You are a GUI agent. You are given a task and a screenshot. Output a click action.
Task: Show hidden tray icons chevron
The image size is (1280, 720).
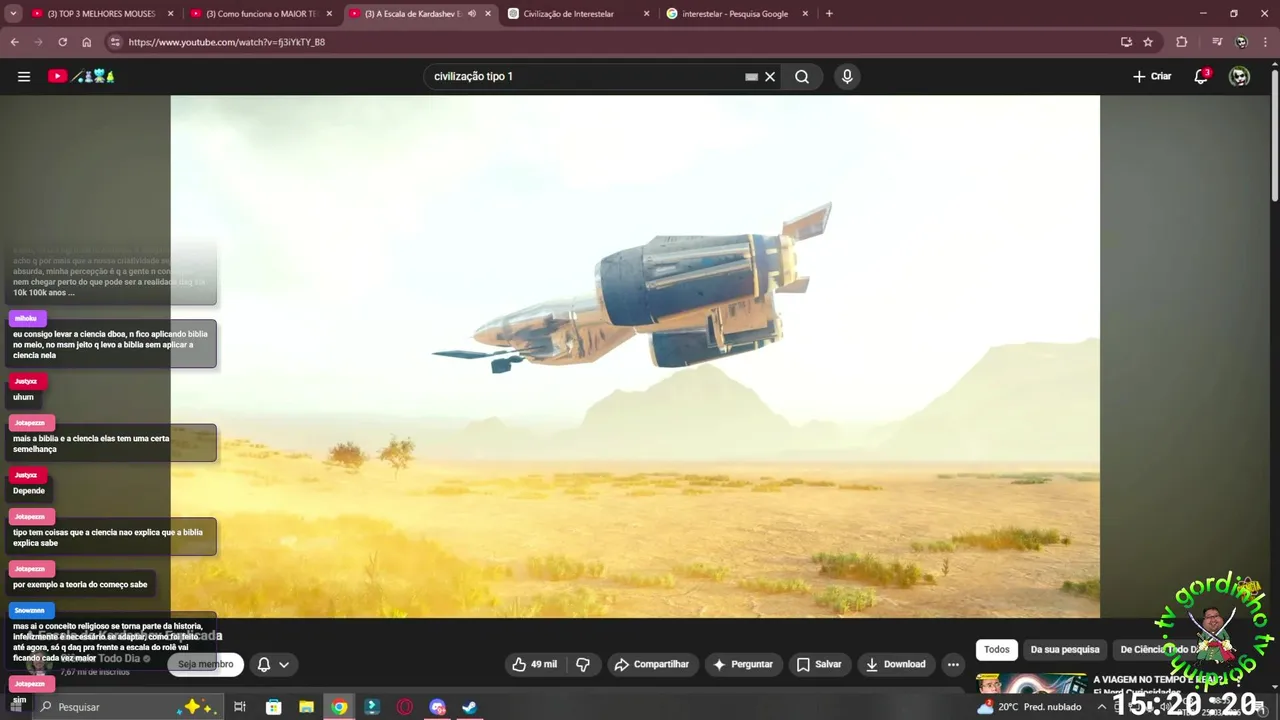point(1101,707)
